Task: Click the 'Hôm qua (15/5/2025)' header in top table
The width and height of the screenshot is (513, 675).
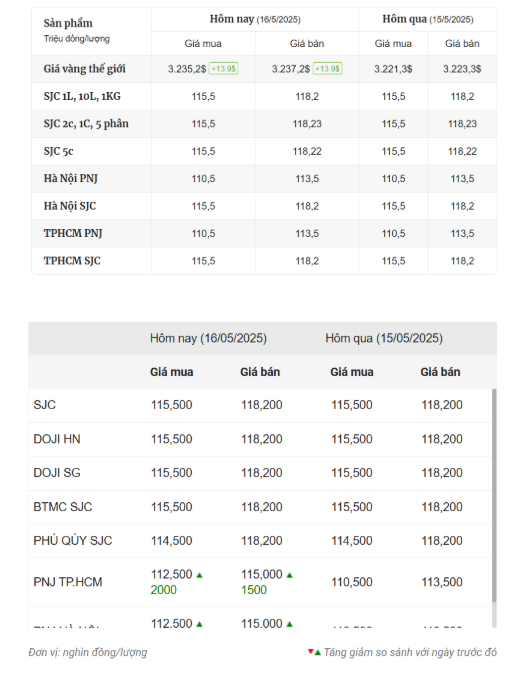Action: point(428,19)
